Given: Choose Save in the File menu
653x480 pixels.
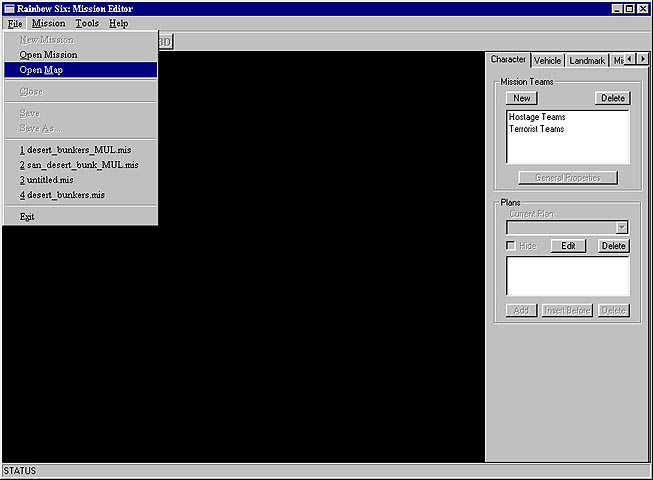Looking at the screenshot, I should tap(80, 113).
